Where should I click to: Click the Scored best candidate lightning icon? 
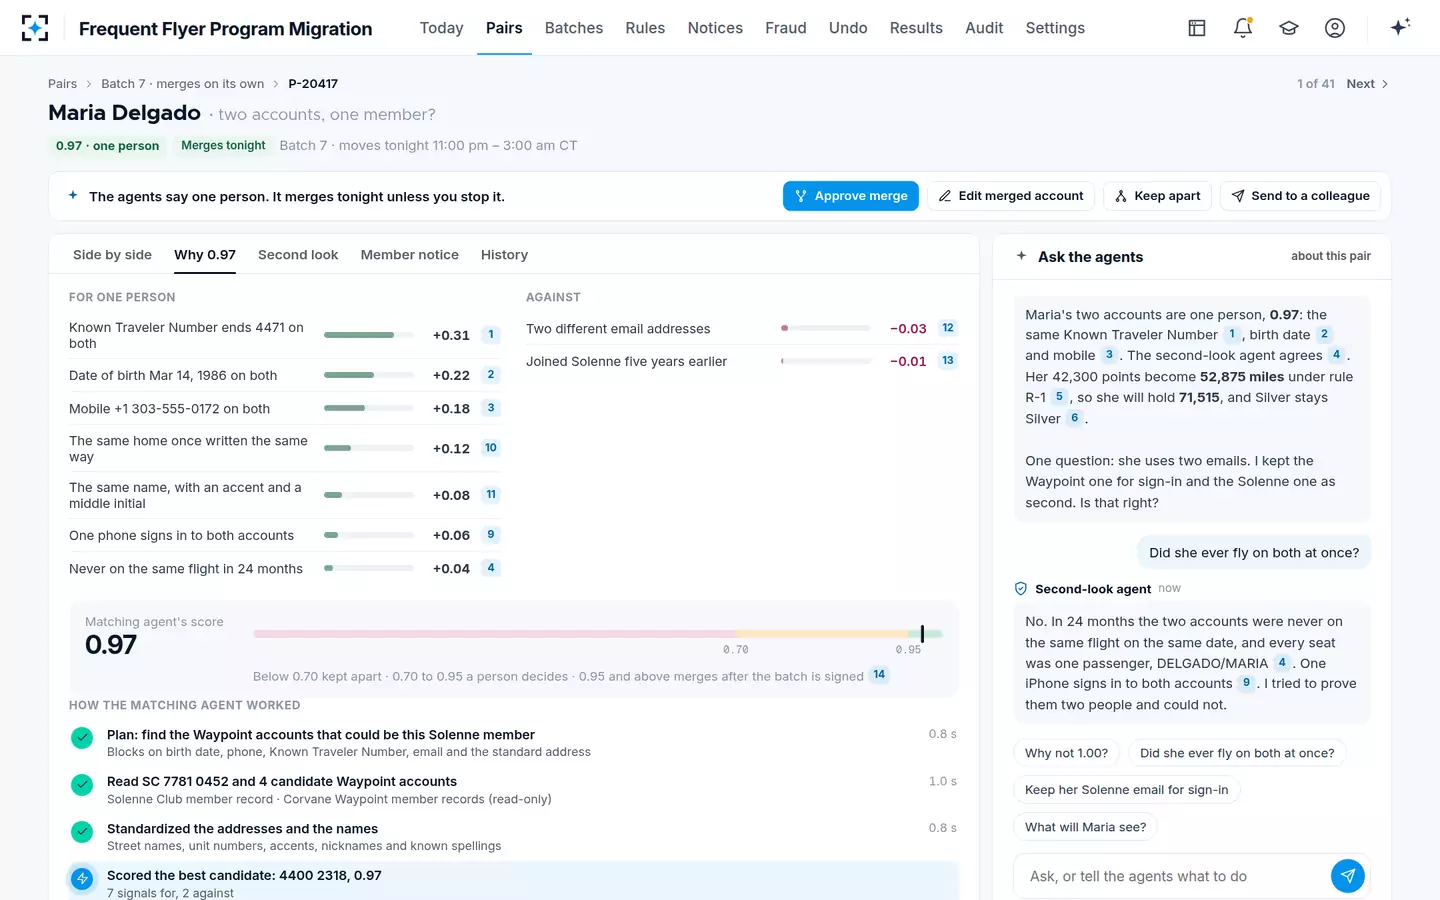point(82,879)
